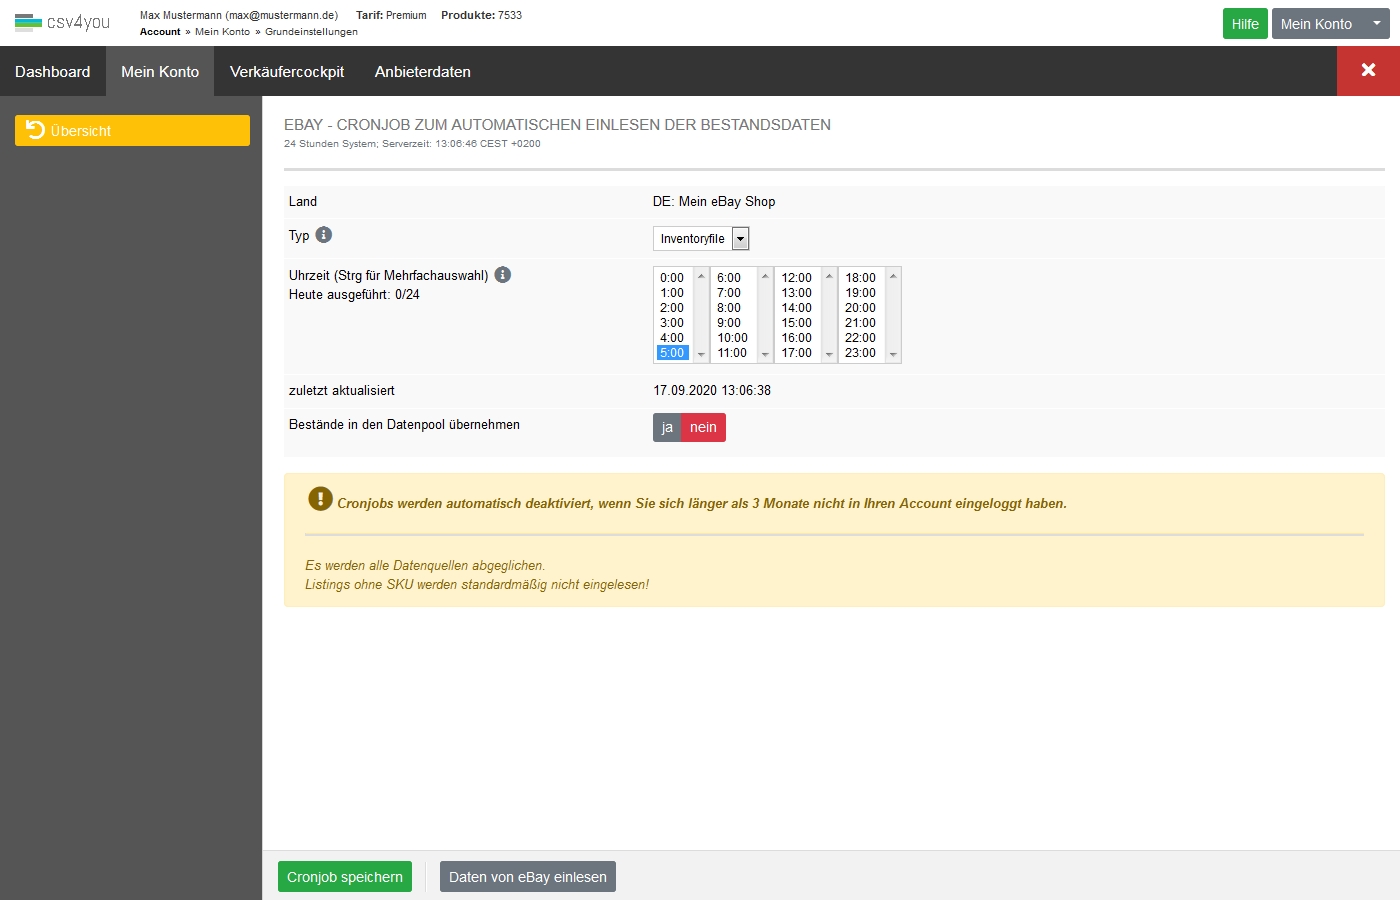Click the info icon beside Uhrzeit label
This screenshot has height=900, width=1400.
point(503,275)
